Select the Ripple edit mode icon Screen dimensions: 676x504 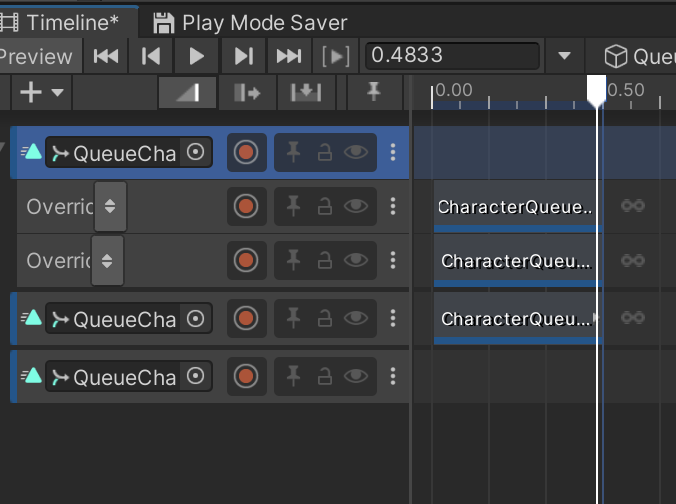[246, 93]
